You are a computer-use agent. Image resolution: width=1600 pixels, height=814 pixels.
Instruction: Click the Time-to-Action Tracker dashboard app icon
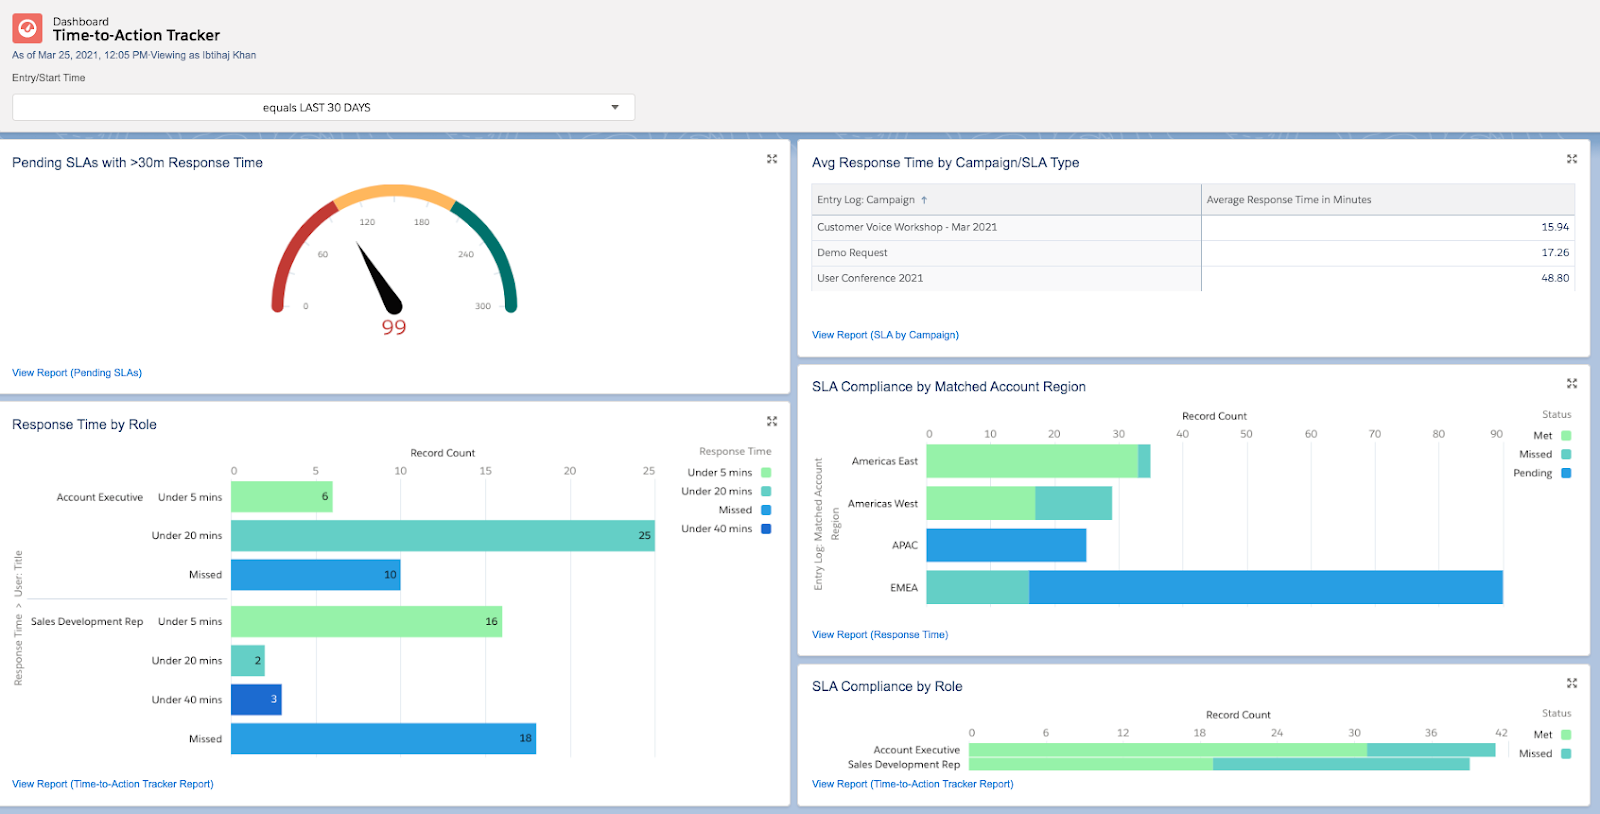click(x=27, y=28)
